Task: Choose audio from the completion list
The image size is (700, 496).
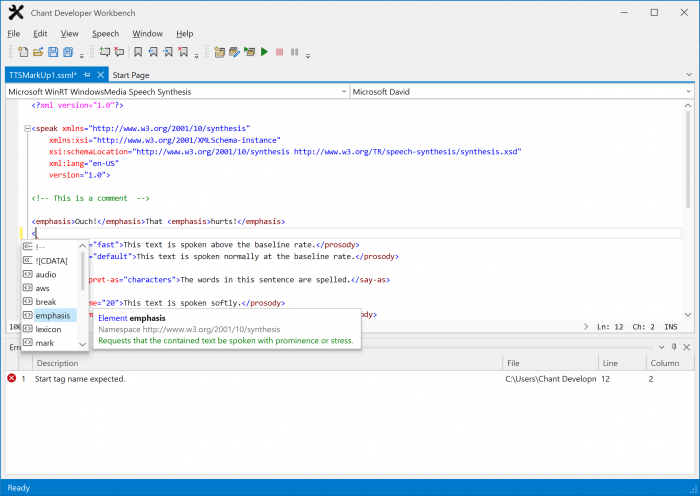Action: tap(49, 275)
